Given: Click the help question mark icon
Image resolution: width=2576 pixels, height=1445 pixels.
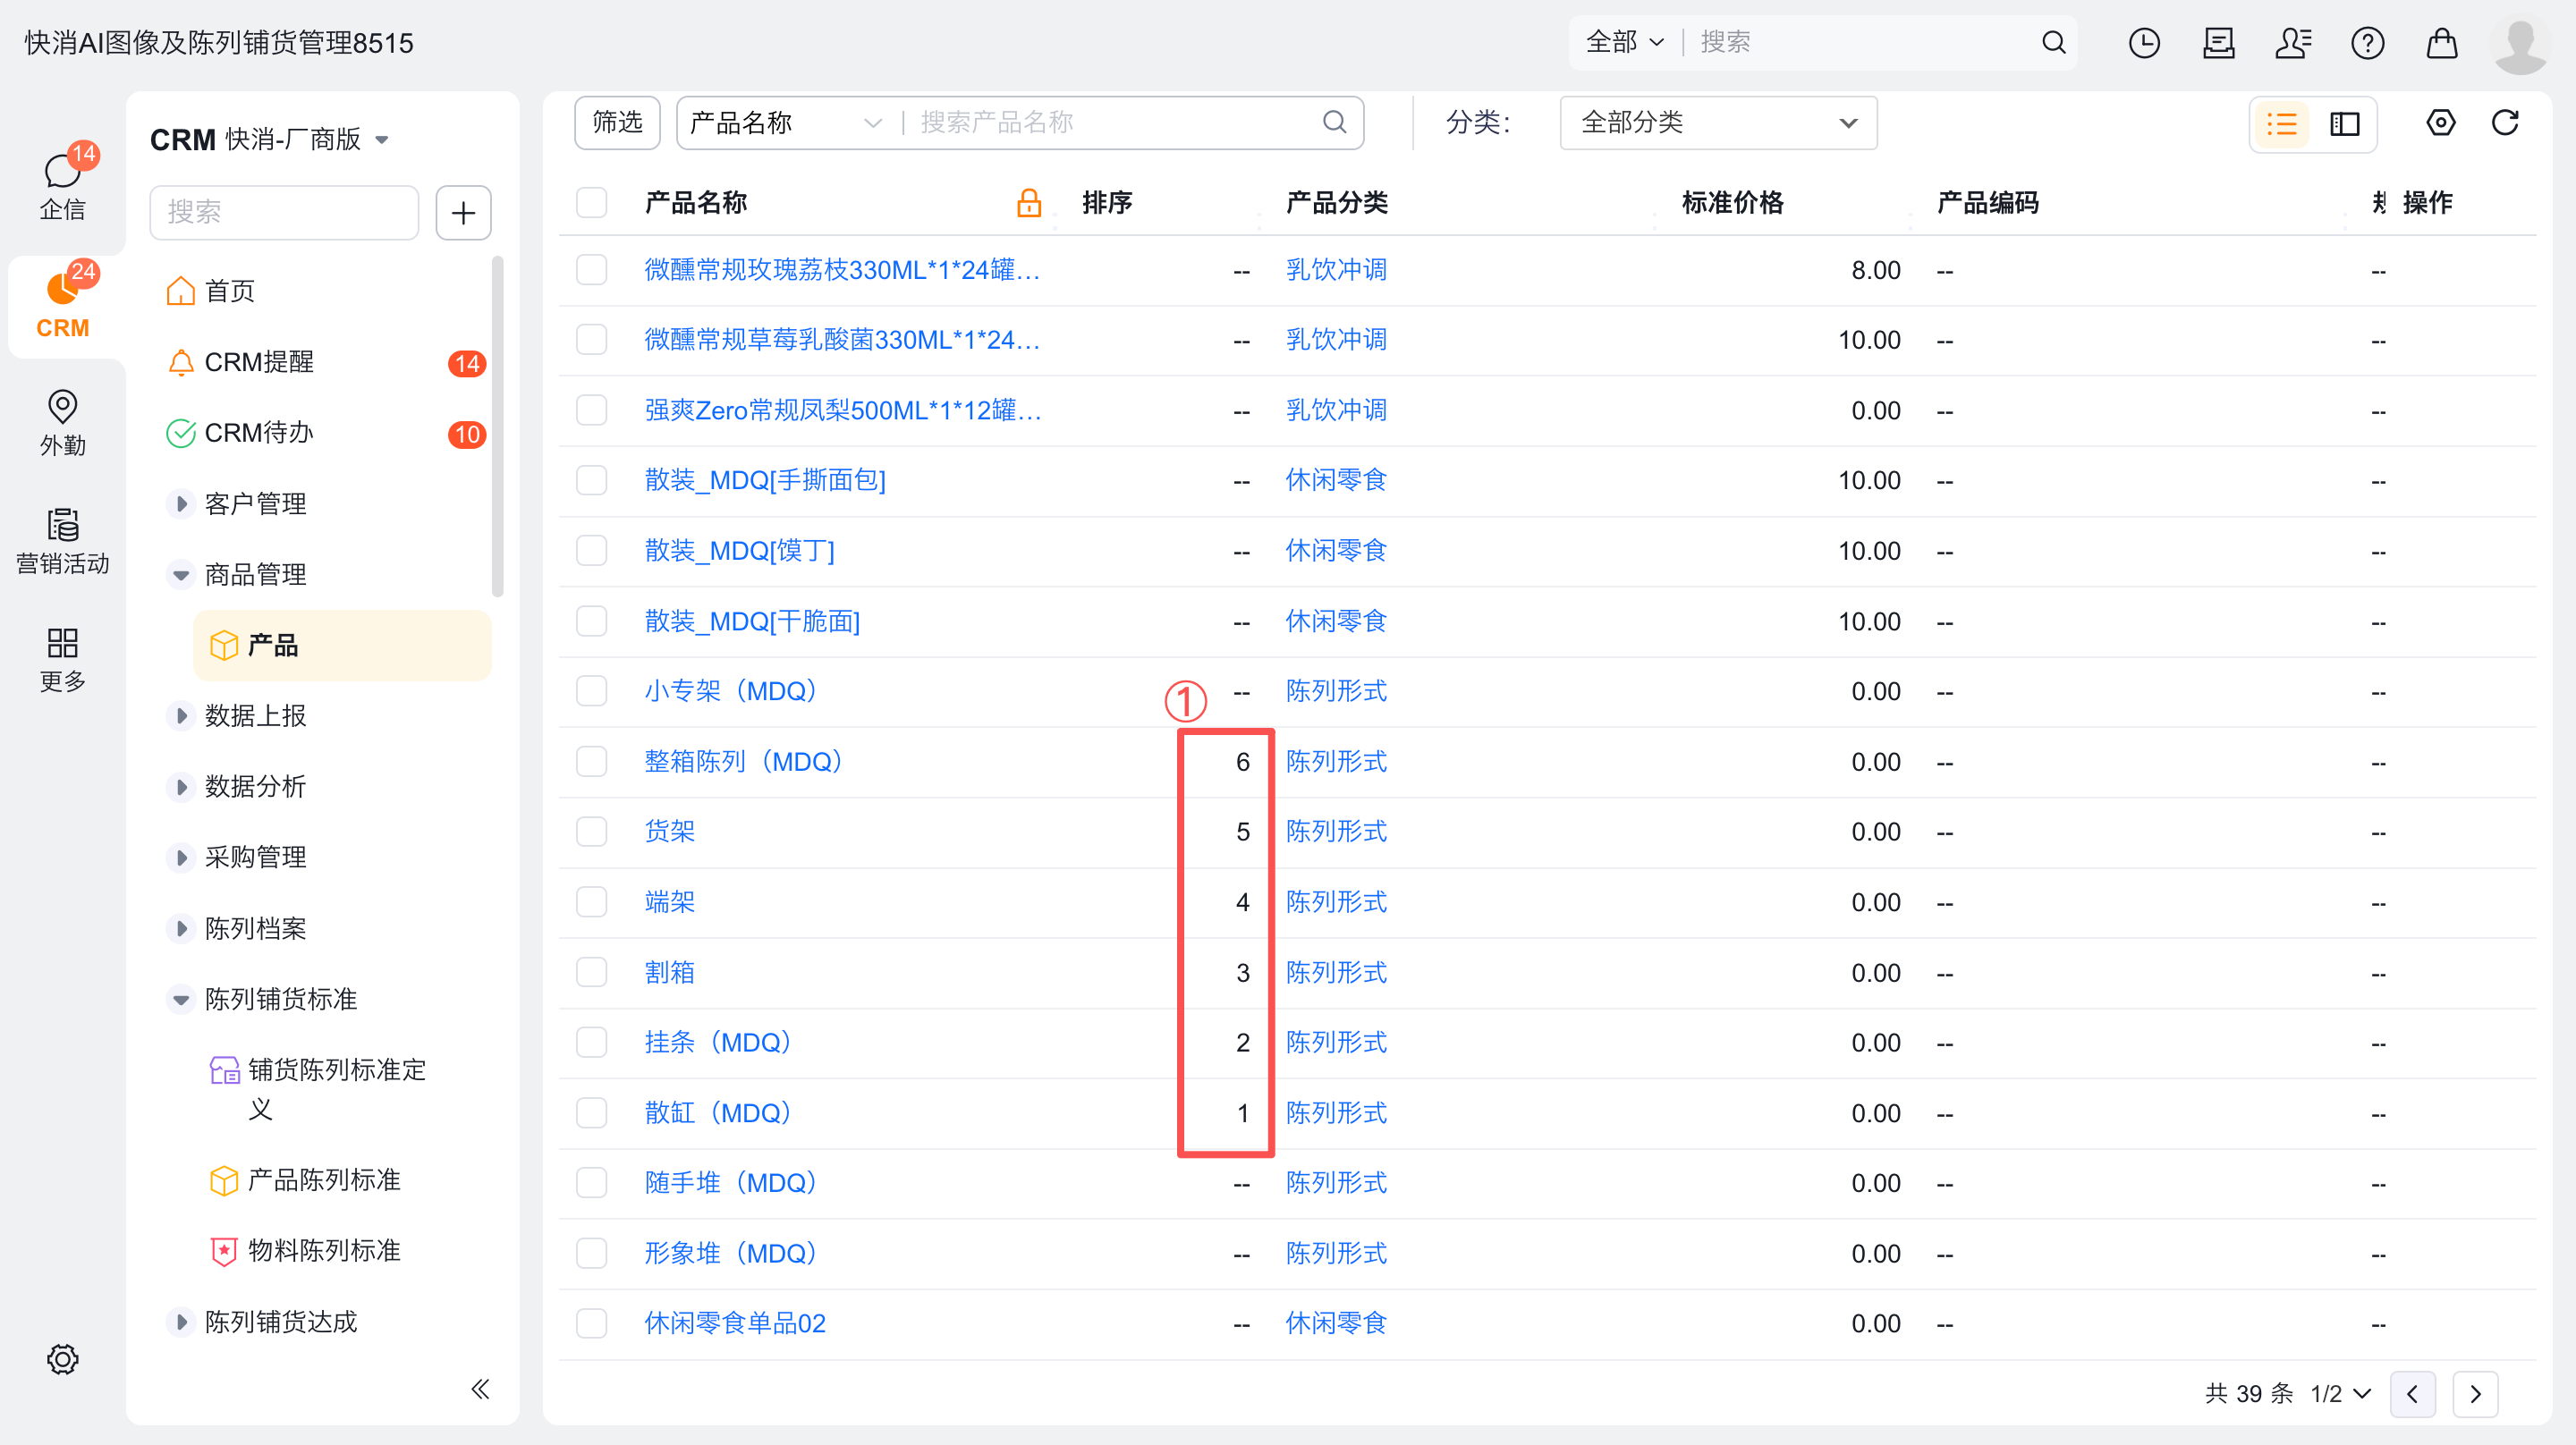Looking at the screenshot, I should click(x=2367, y=43).
